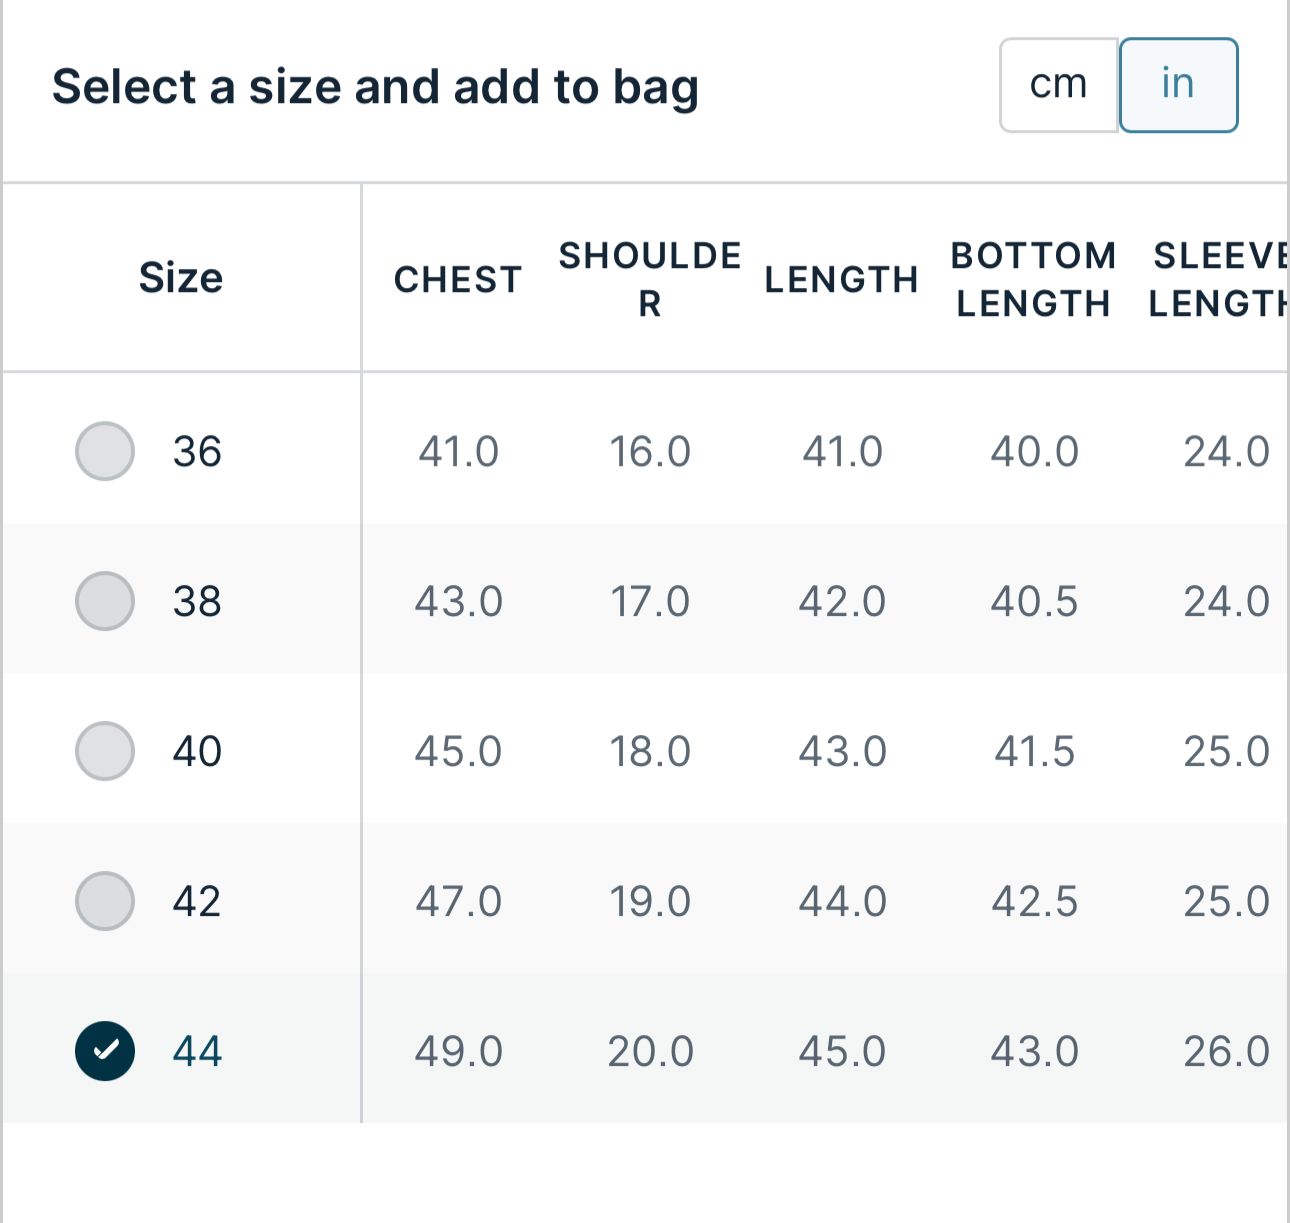Click heading Select a size and add to bag
This screenshot has width=1290, height=1223.
[375, 87]
